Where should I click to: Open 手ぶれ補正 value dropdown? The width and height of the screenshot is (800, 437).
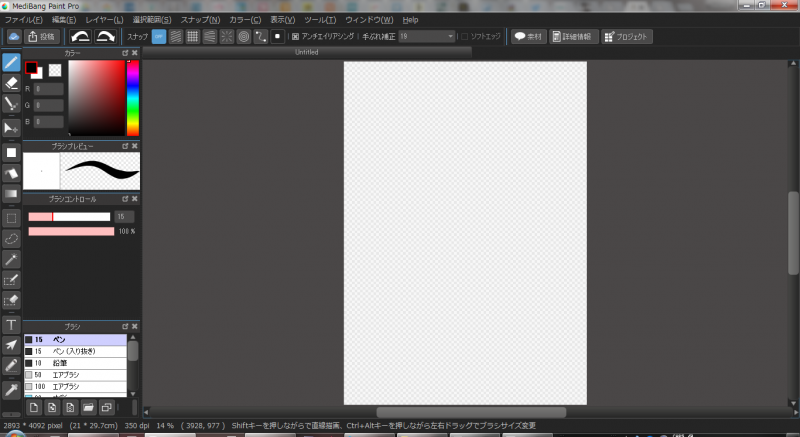pyautogui.click(x=427, y=37)
